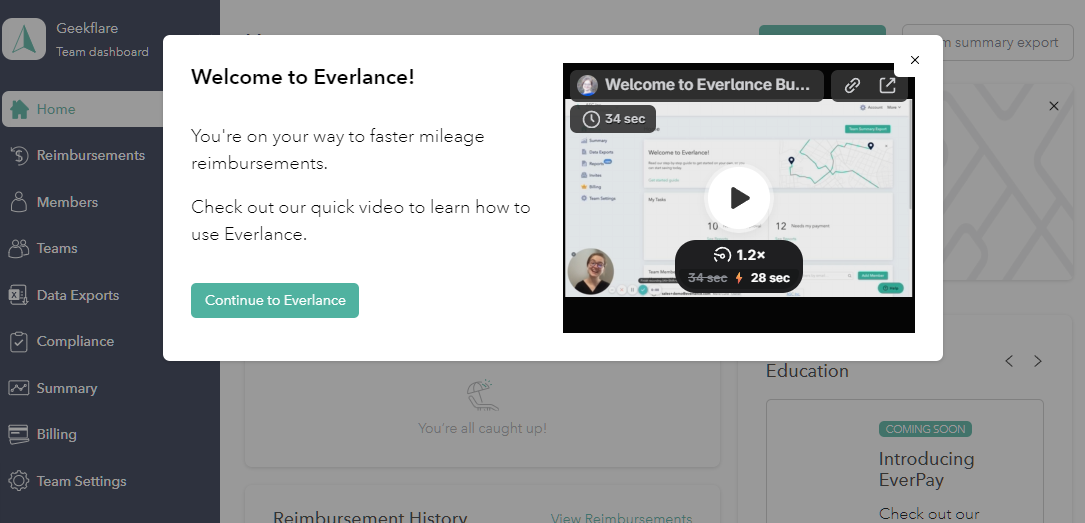Viewport: 1085px width, 523px height.
Task: Click the beach umbrella caught-up icon
Action: pyautogui.click(x=482, y=395)
